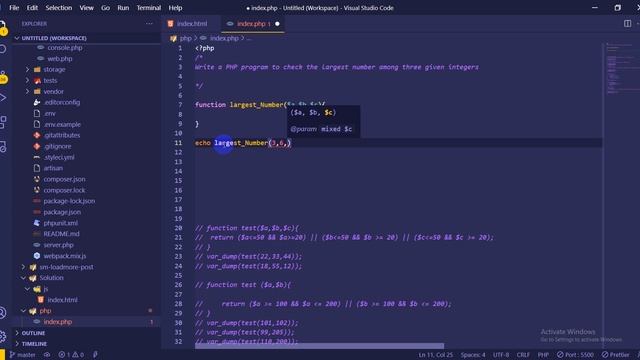This screenshot has height=360, width=640.
Task: Open package.json in the explorer
Action: [62, 212]
